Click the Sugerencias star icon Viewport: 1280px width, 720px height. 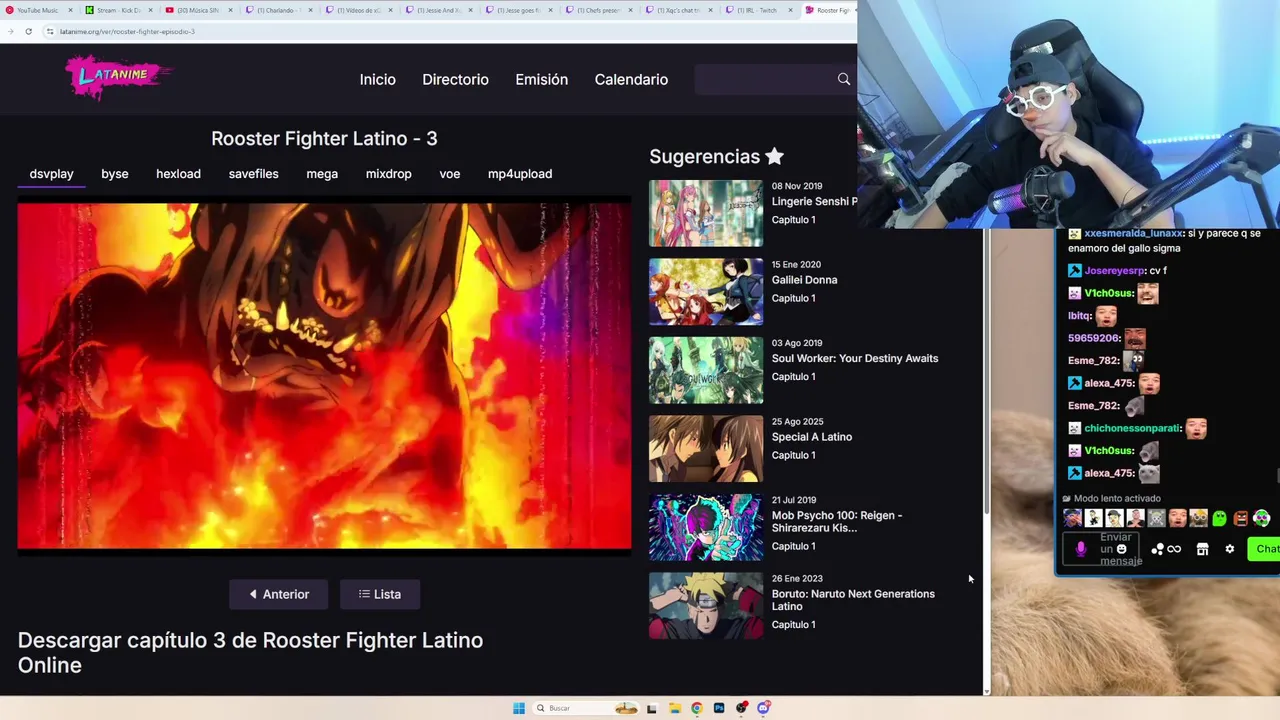click(x=775, y=156)
